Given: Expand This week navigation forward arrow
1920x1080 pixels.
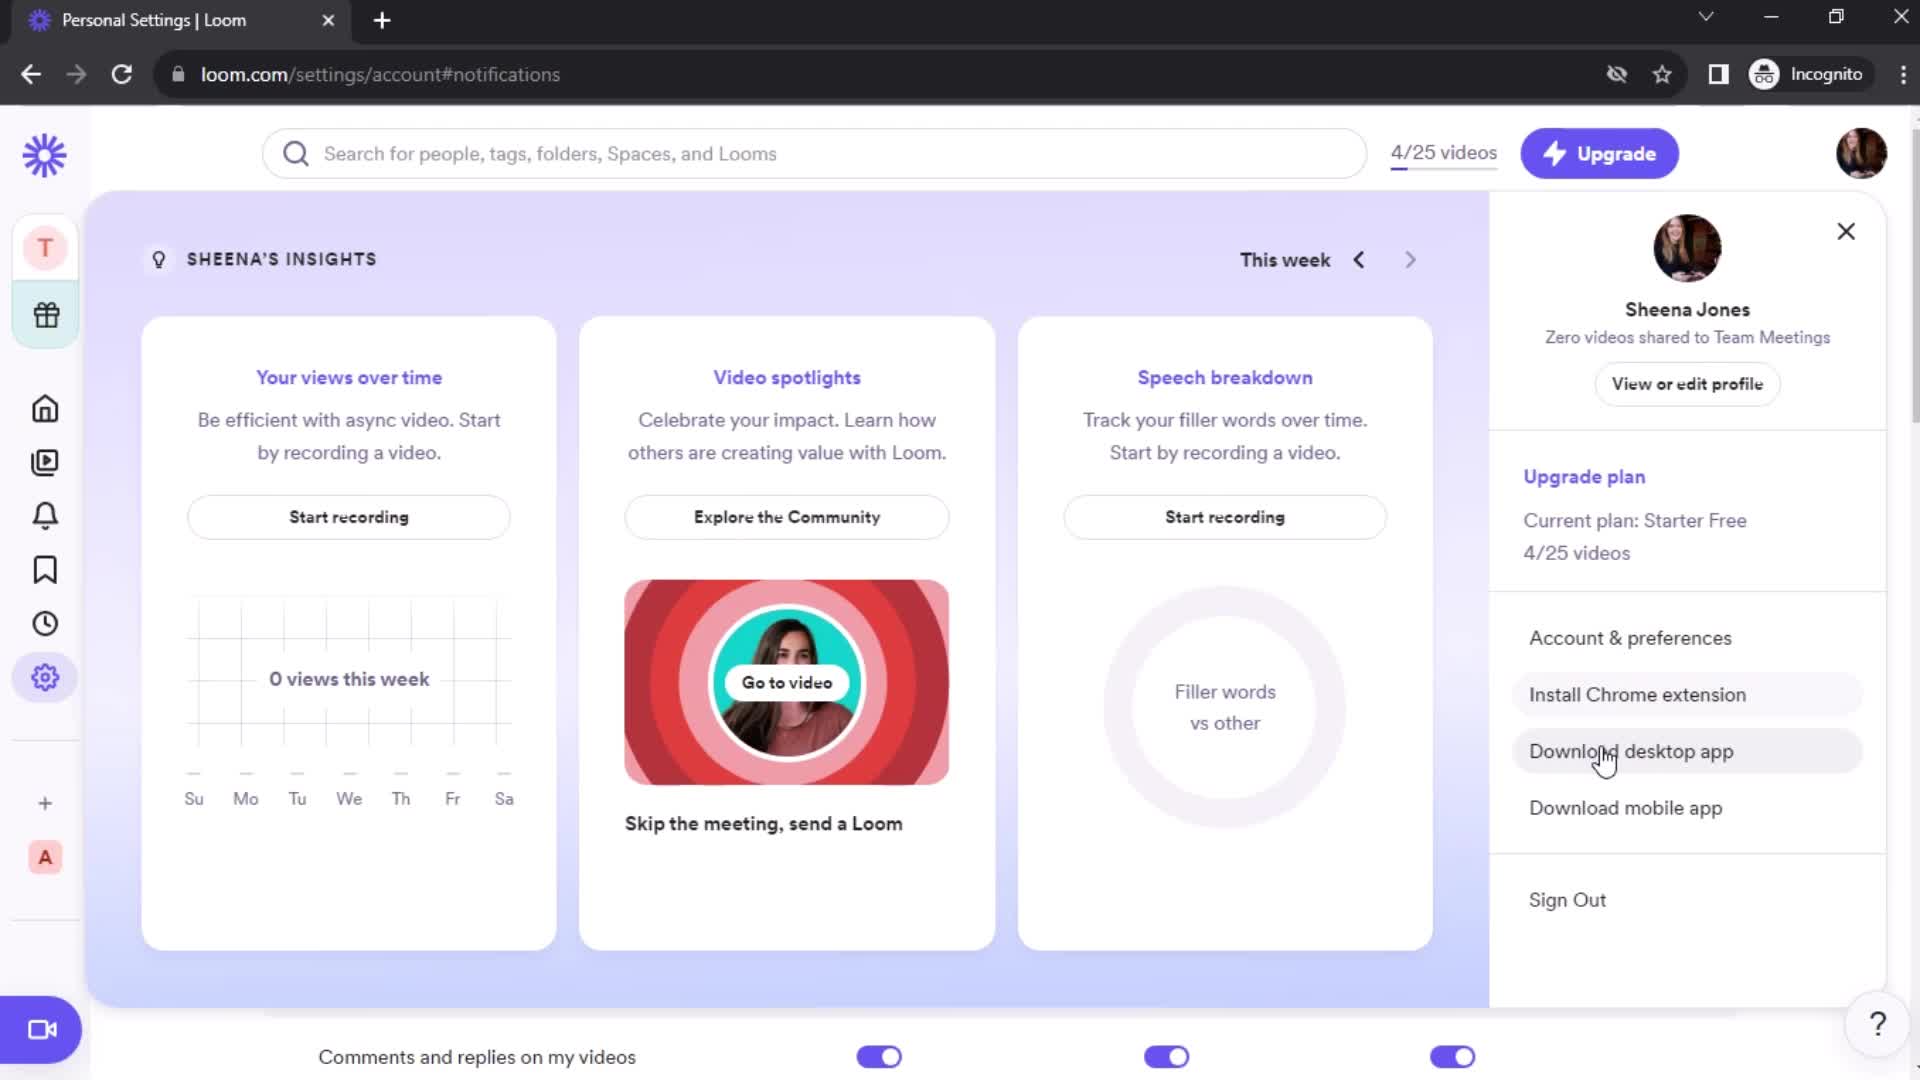Looking at the screenshot, I should 1408,260.
